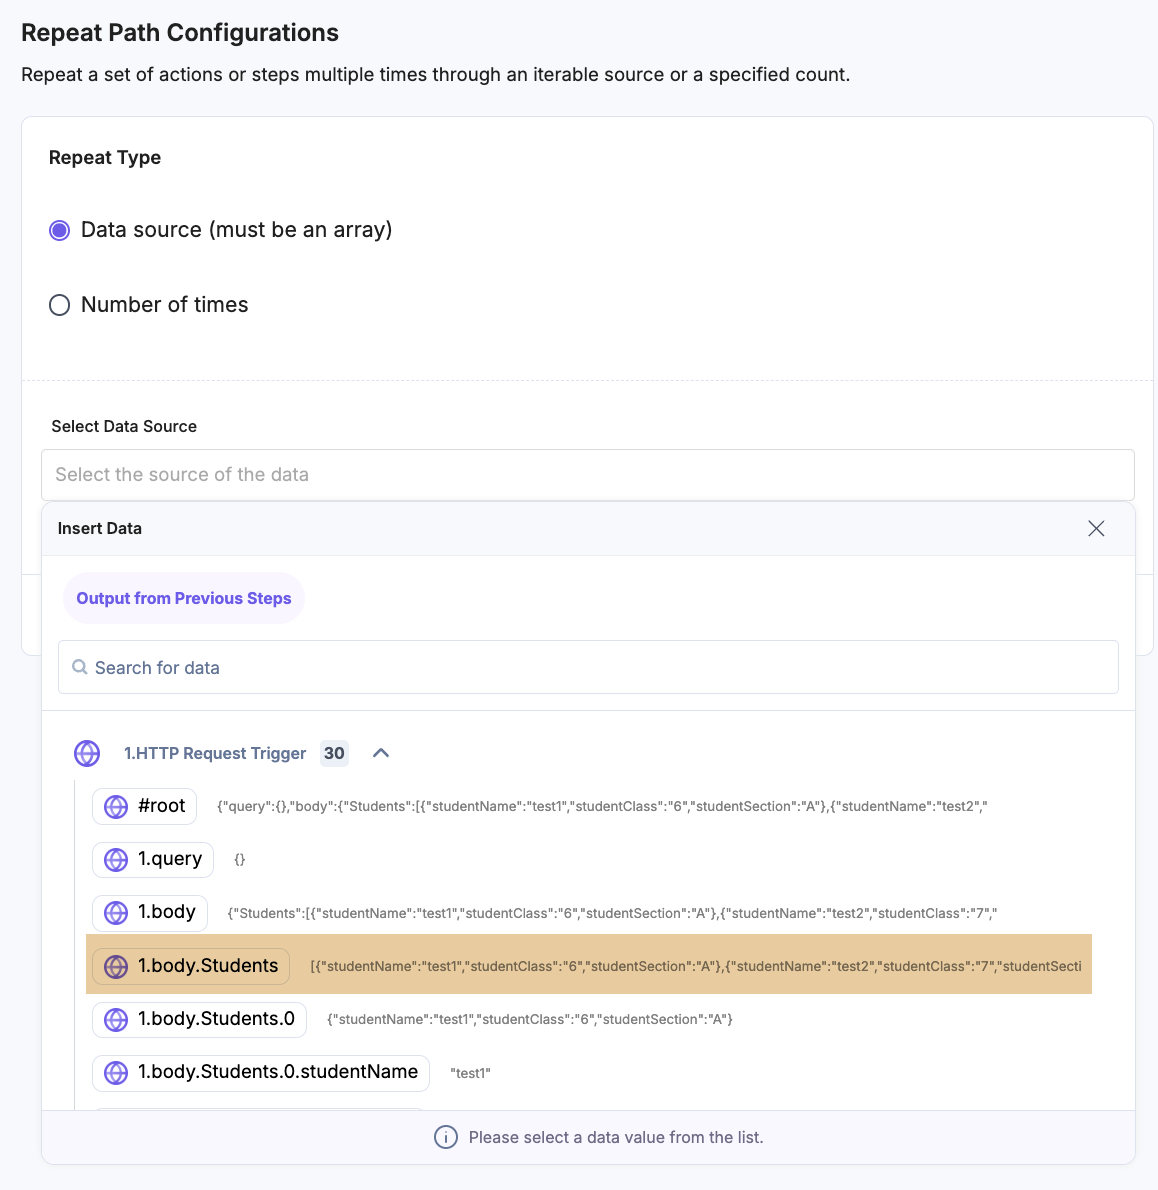This screenshot has height=1190, width=1158.
Task: Select the 1.query data chip
Action: (x=153, y=859)
